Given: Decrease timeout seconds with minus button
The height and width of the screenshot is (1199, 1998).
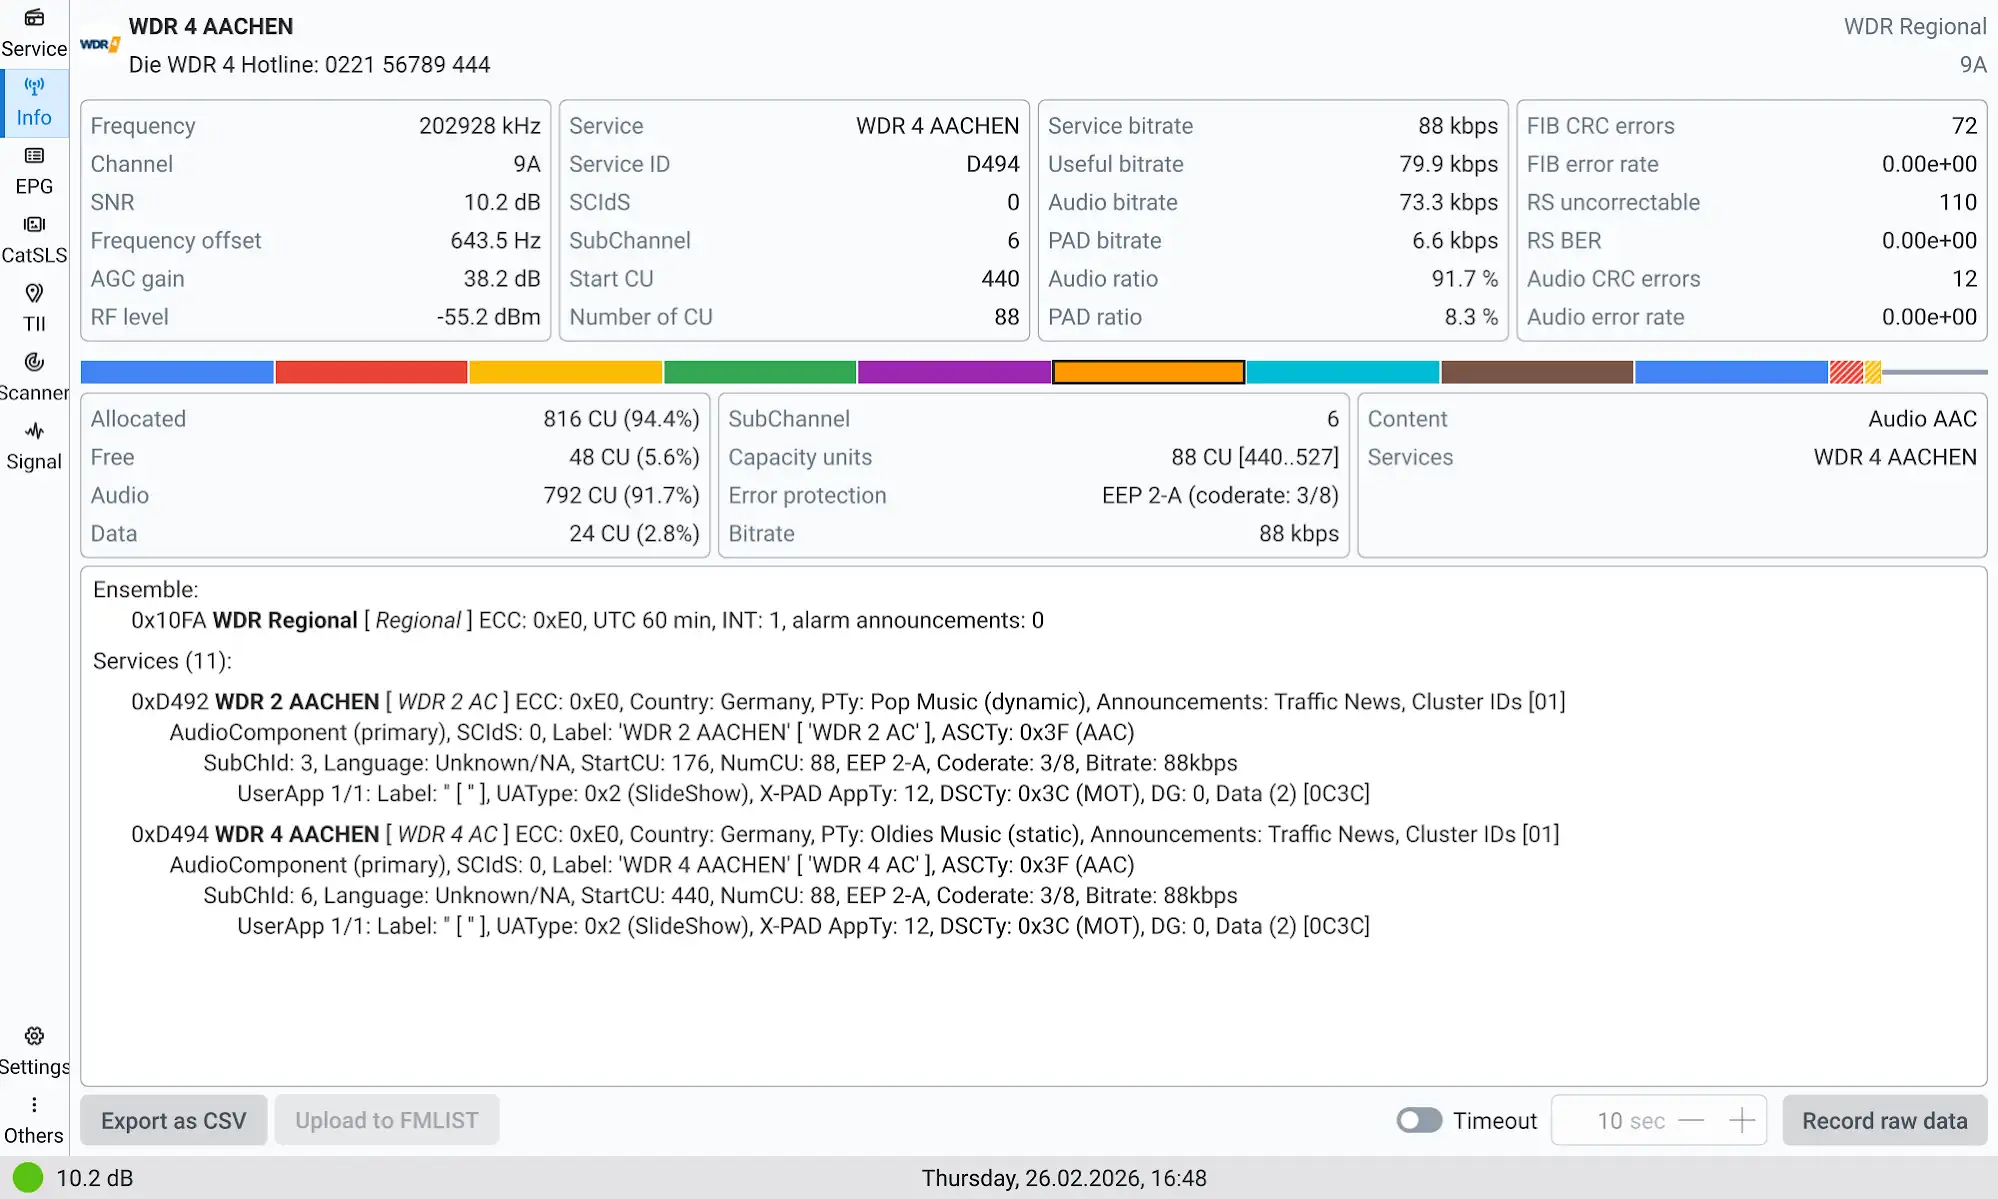Looking at the screenshot, I should (x=1691, y=1120).
